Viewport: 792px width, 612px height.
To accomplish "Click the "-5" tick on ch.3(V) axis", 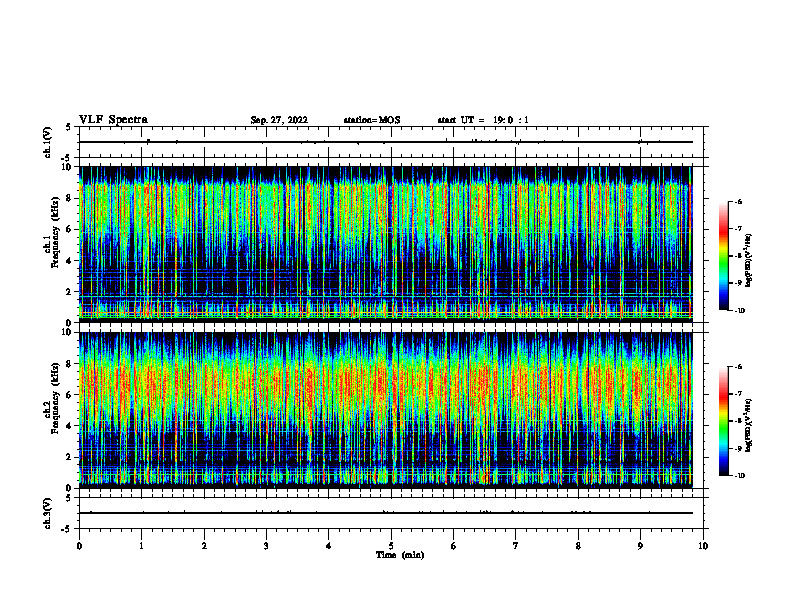I will click(x=68, y=529).
